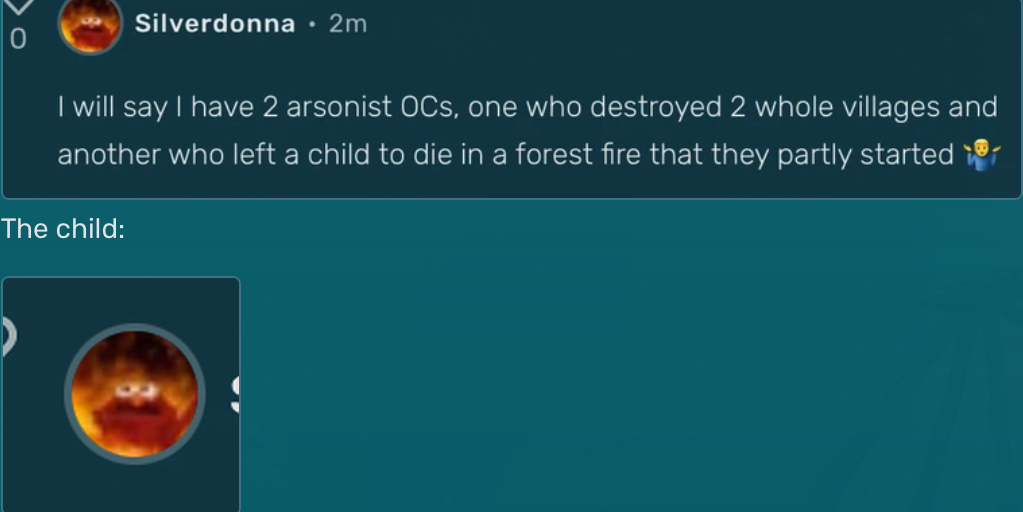Click the vote score showing 0
Screen dimensions: 1023x512
(x=17, y=40)
